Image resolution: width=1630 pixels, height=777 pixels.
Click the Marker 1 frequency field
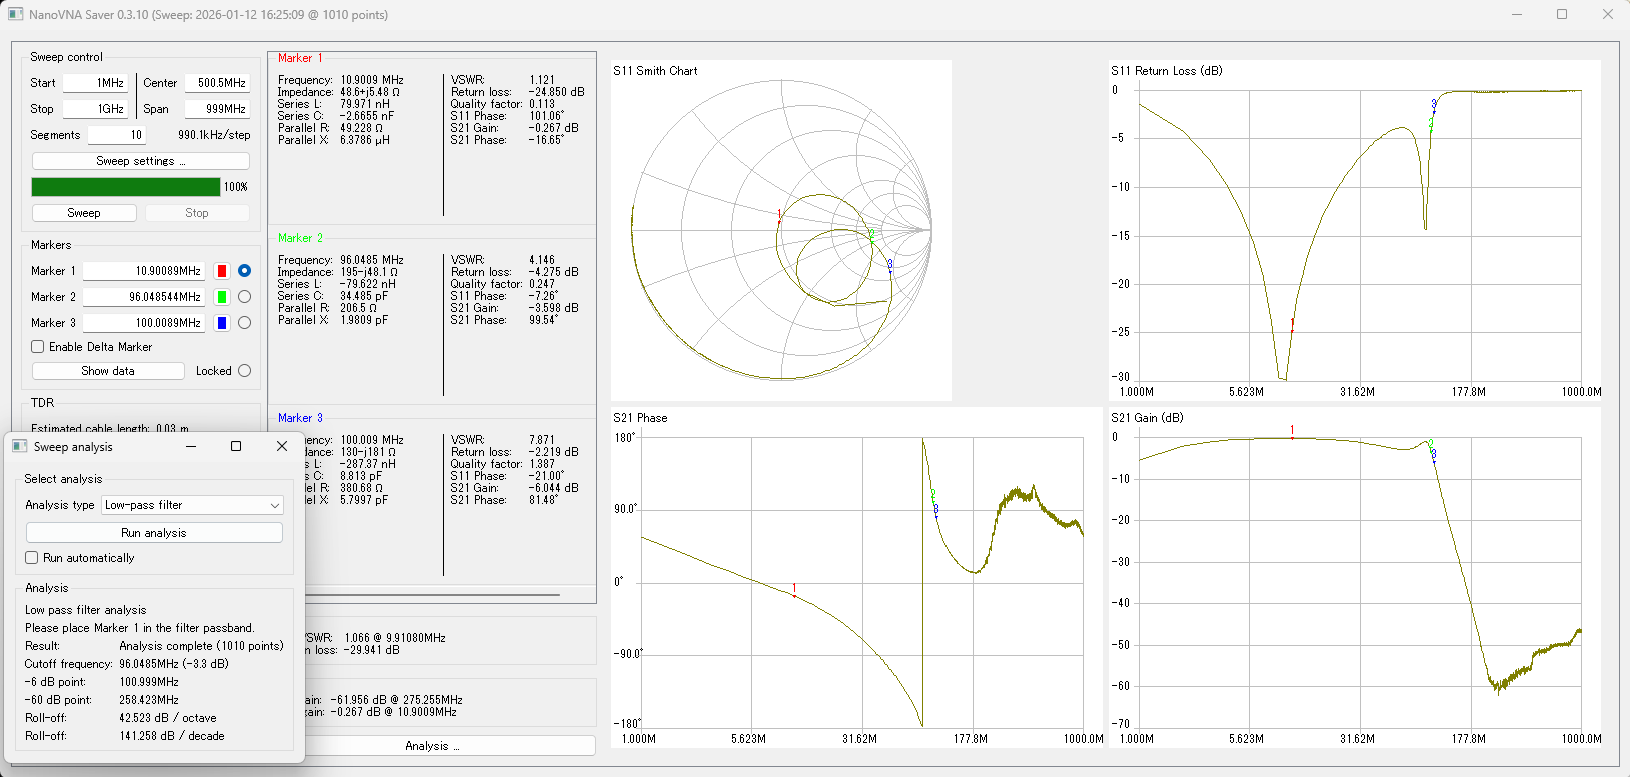click(x=144, y=271)
